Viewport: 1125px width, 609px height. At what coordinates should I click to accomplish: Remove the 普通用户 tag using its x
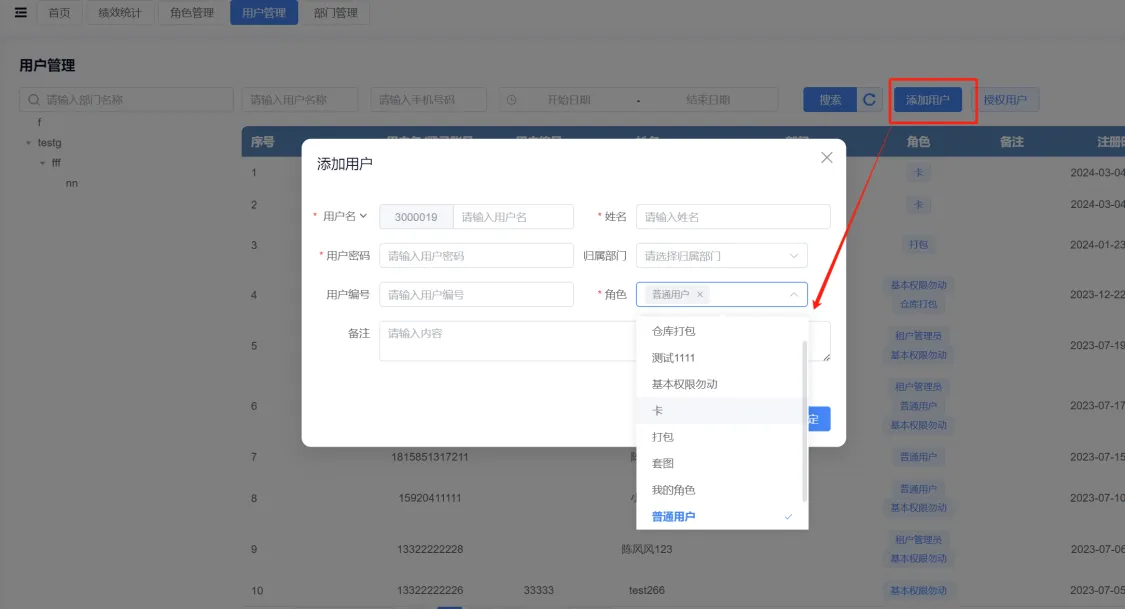[x=700, y=295]
